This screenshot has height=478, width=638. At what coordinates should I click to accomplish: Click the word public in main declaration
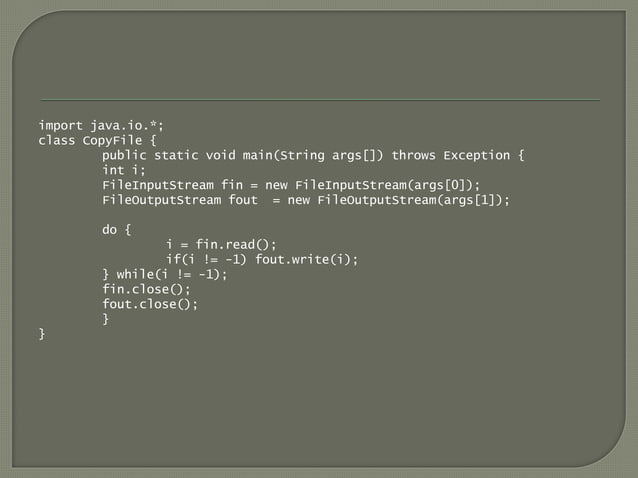click(x=124, y=155)
